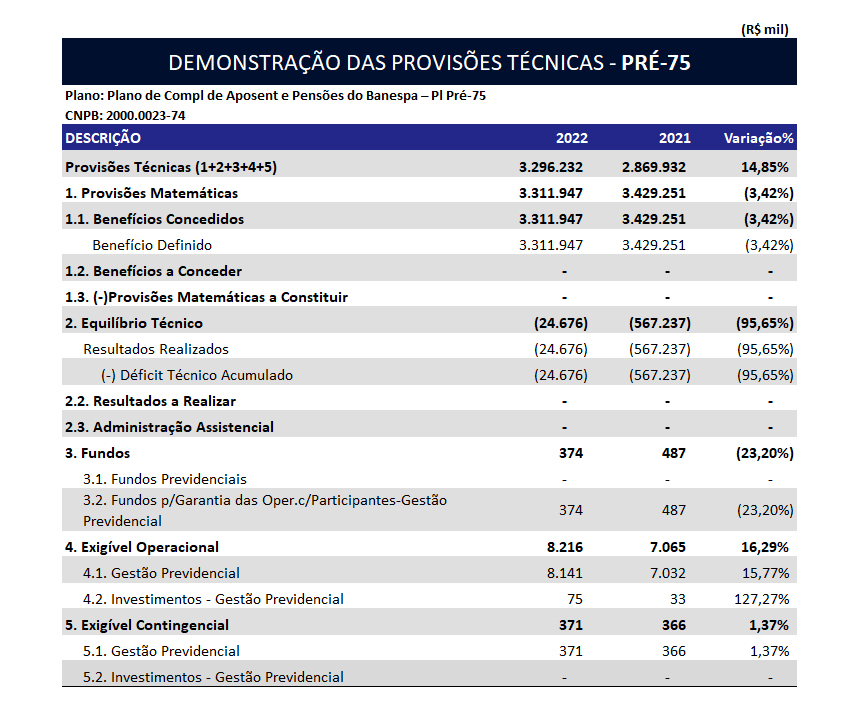Select the '5. Exigível Contingencial' row label

(147, 625)
